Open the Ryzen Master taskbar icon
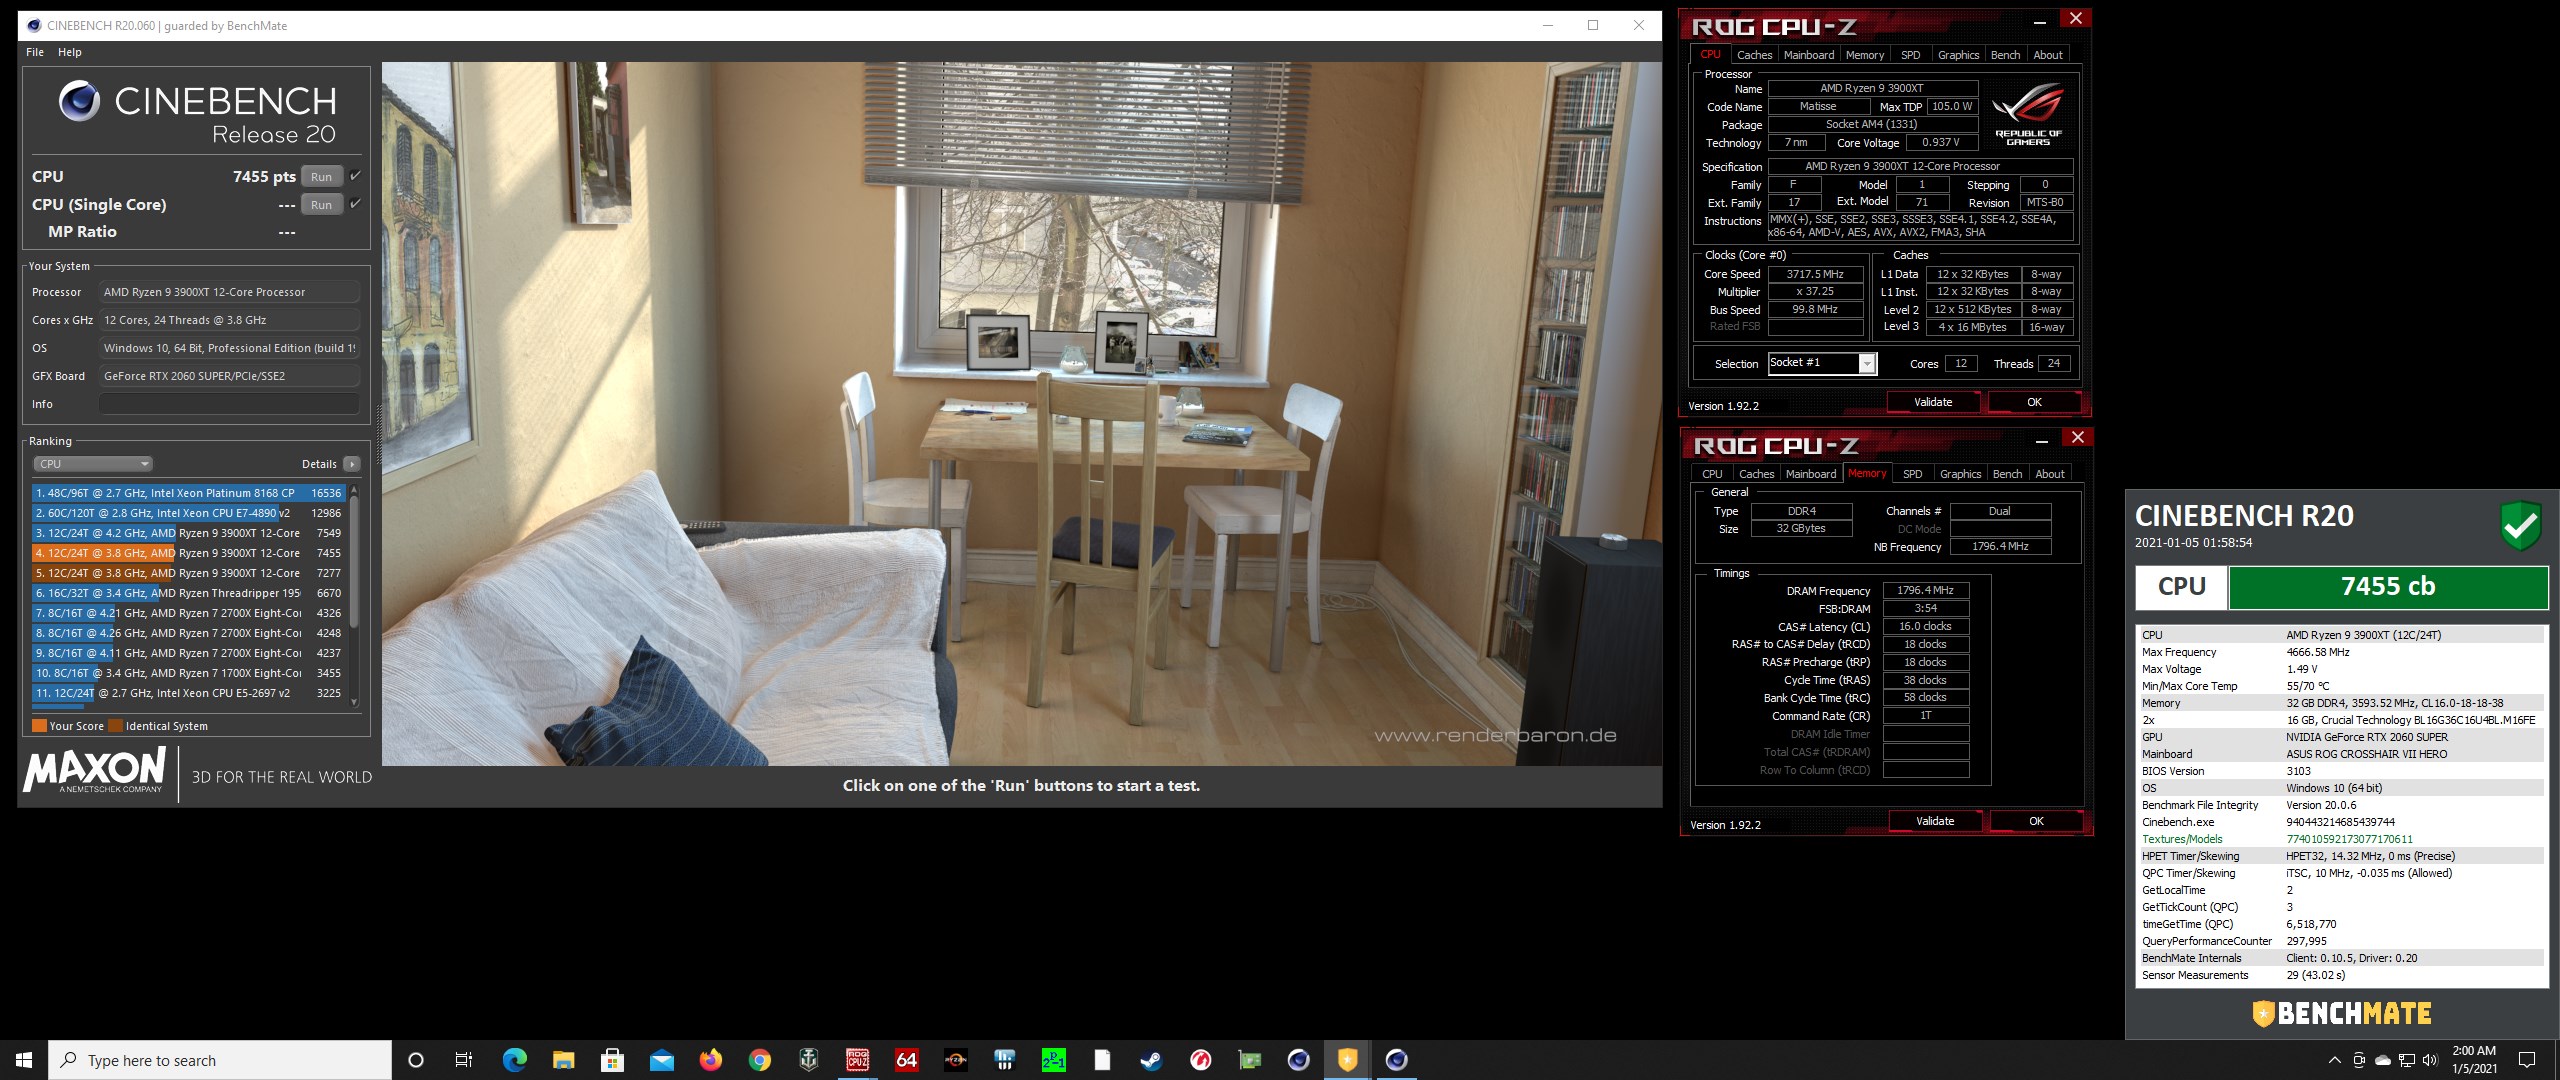 click(955, 1060)
